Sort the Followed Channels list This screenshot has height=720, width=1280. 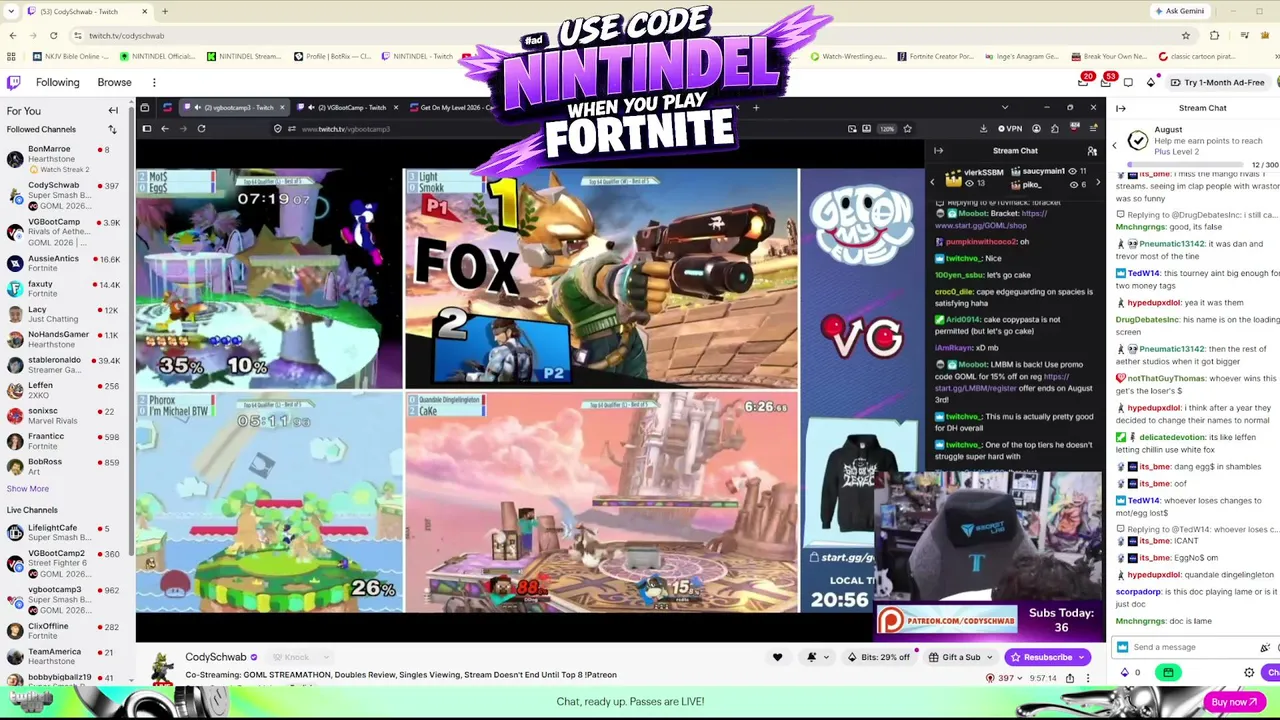click(112, 129)
